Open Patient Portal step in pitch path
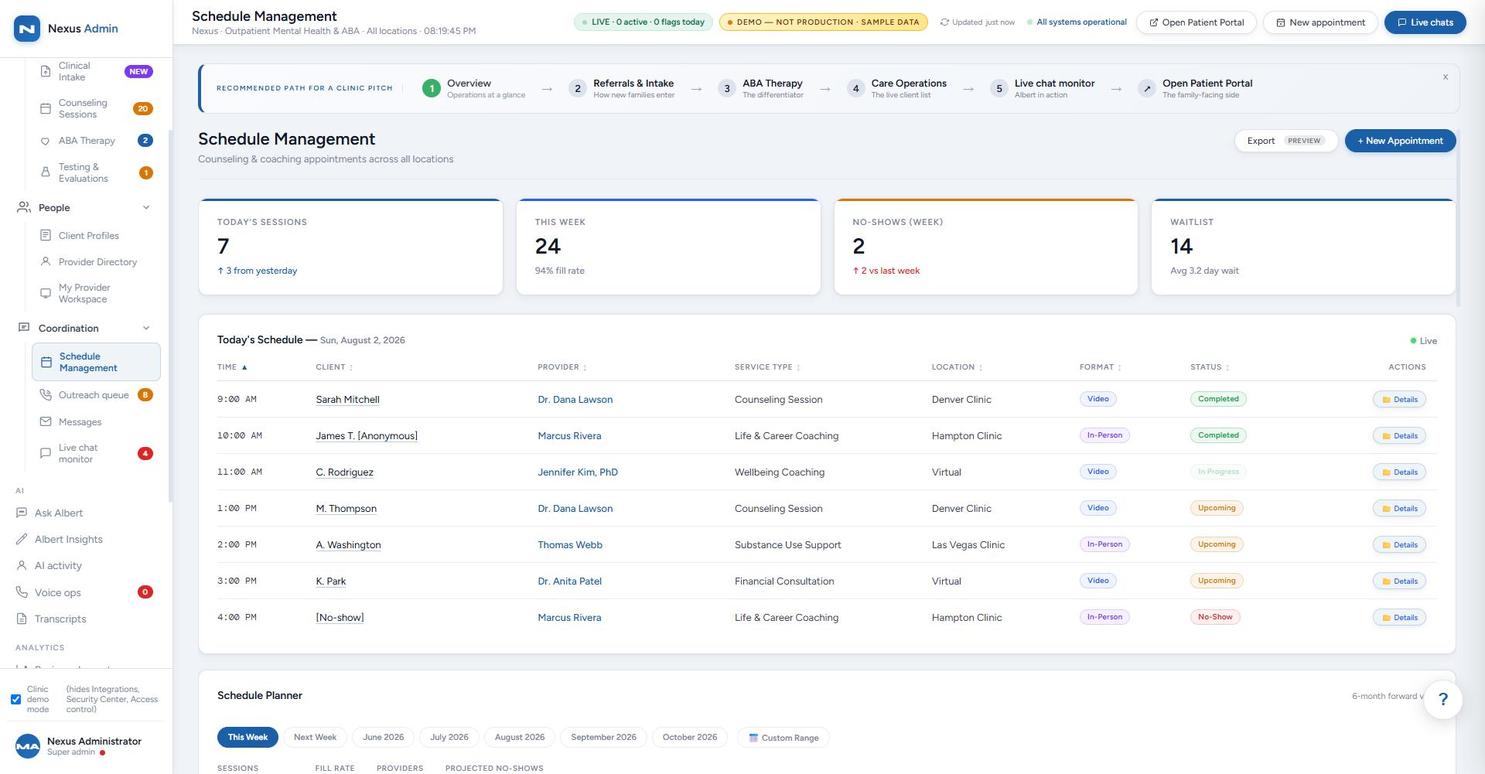Viewport: 1485px width, 774px height. pyautogui.click(x=1196, y=88)
